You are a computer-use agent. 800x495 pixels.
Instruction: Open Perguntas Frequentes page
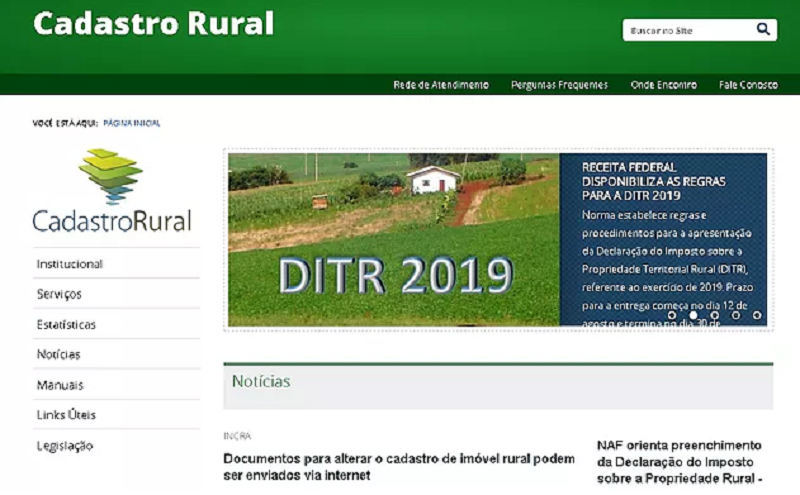(559, 85)
